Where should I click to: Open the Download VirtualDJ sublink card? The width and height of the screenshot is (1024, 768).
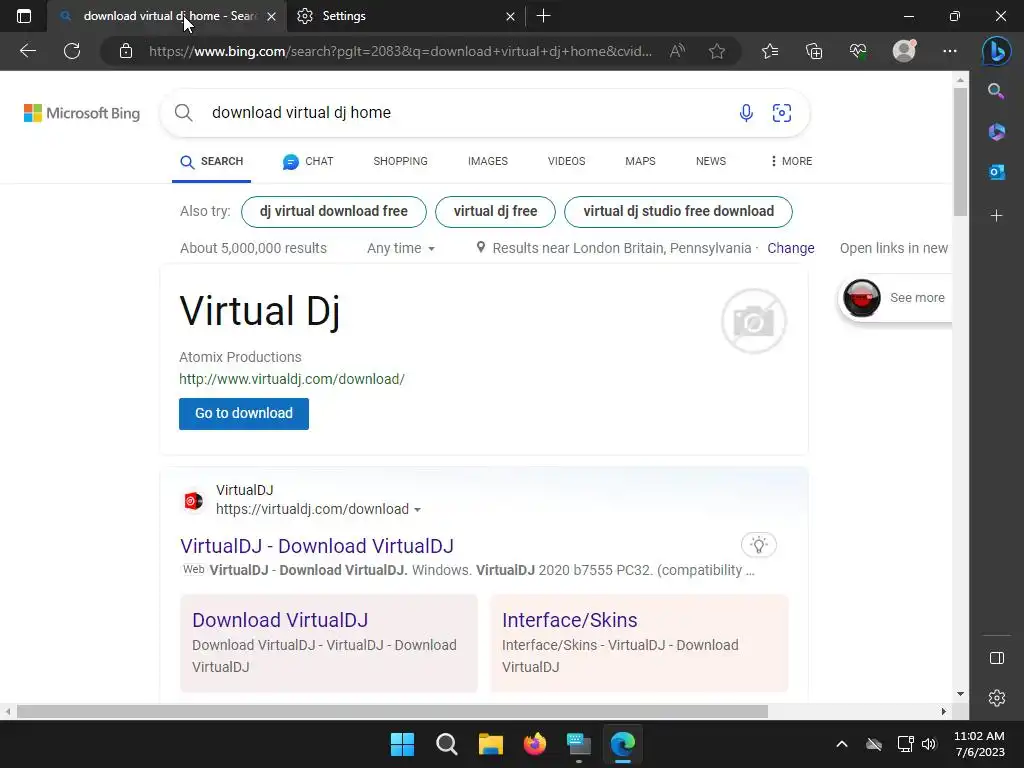click(x=328, y=643)
